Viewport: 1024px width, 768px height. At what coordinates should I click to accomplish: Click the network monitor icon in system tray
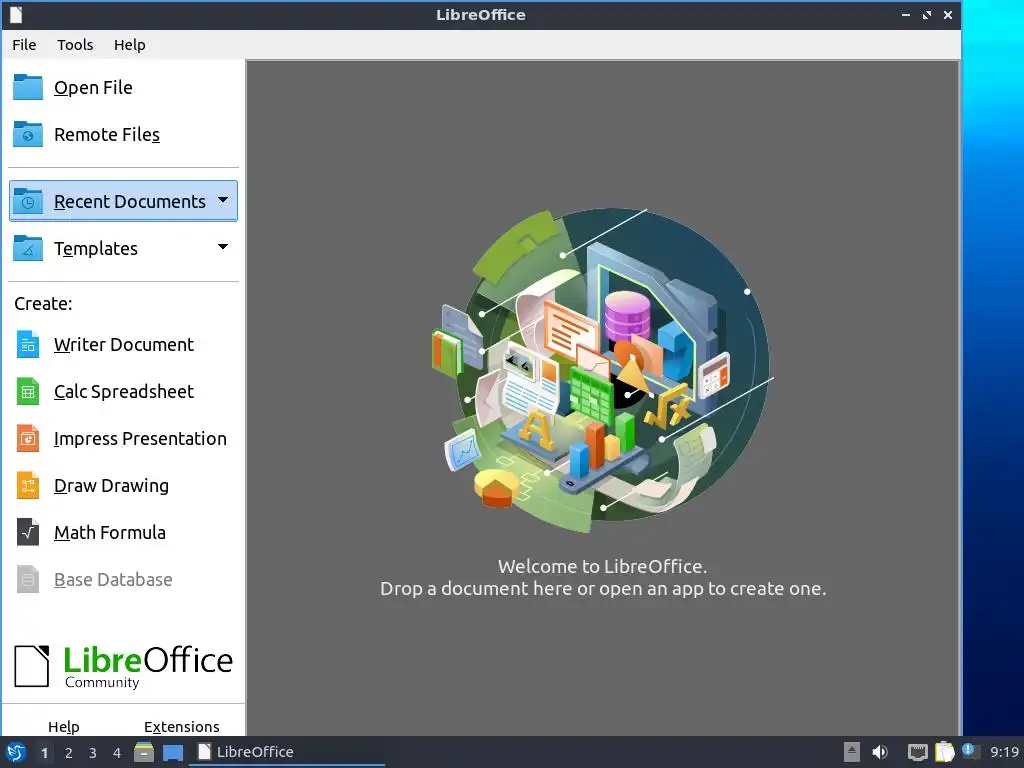[x=918, y=752]
